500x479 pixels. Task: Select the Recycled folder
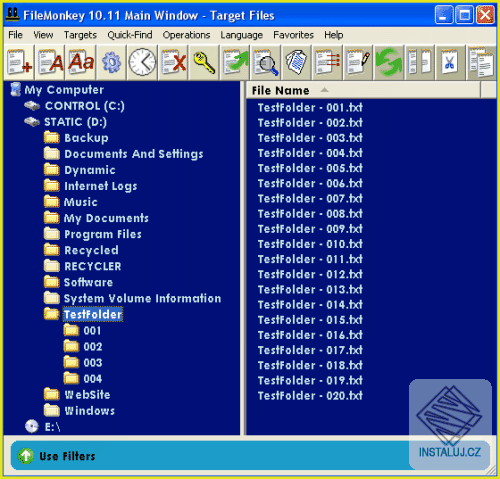[x=91, y=250]
